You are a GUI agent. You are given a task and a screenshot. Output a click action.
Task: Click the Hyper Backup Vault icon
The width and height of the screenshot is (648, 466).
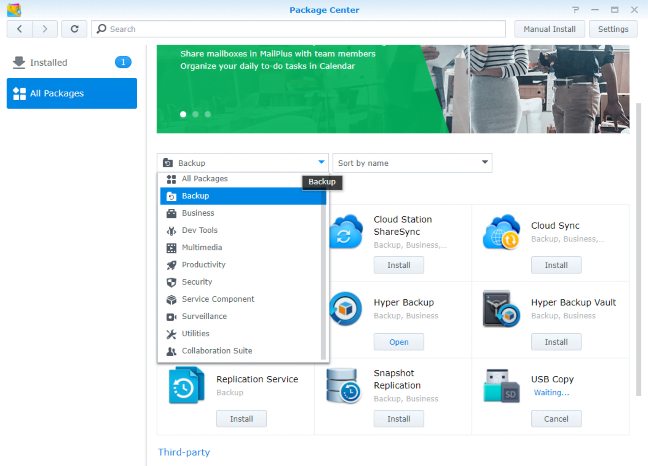(x=500, y=309)
